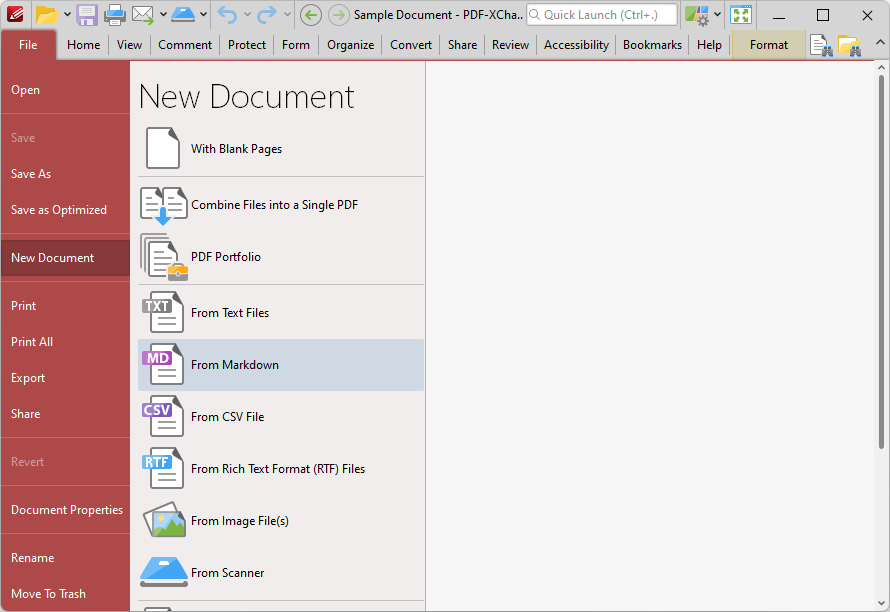Click the Save floppy disk icon
Viewport: 890px width, 612px height.
pos(87,15)
